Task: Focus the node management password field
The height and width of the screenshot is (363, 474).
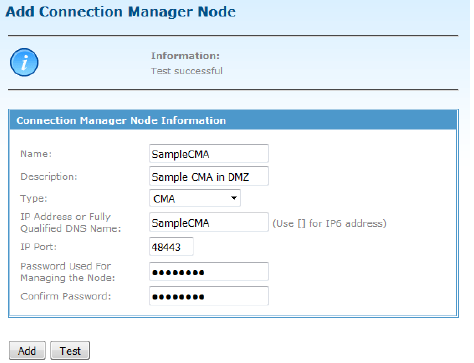Action: 209,272
